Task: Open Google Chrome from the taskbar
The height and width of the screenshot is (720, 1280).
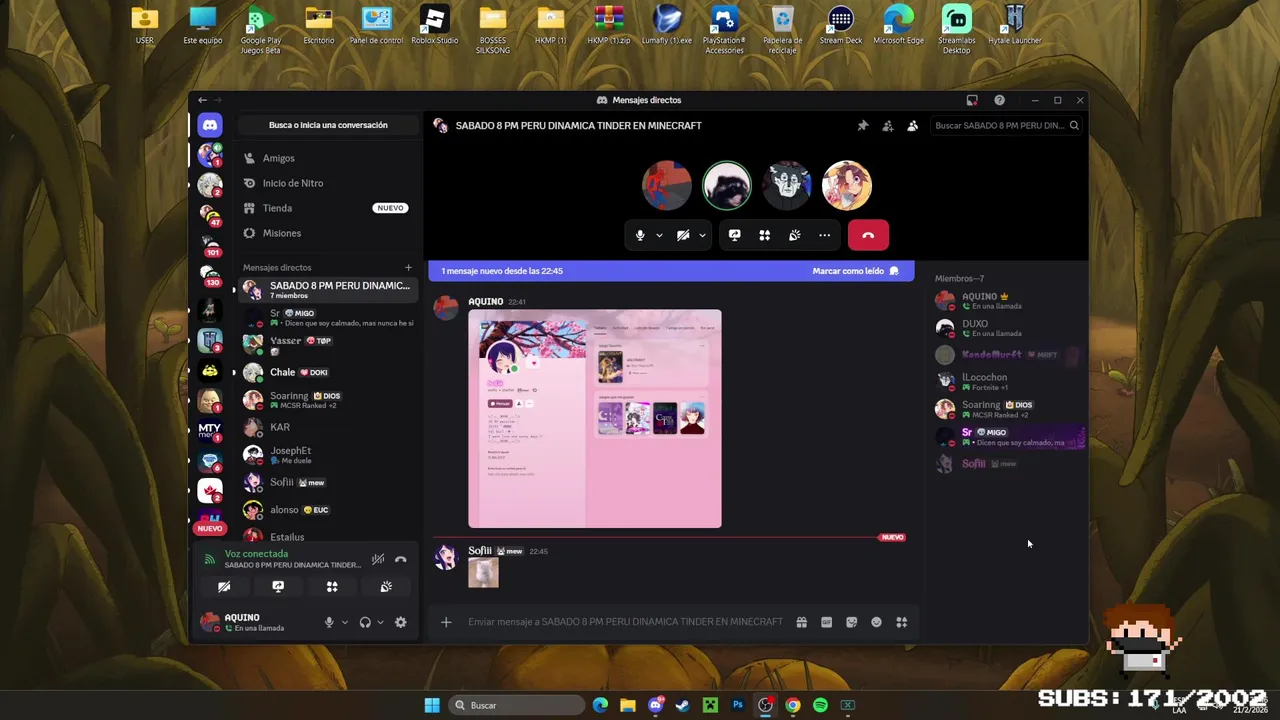Action: 793,705
